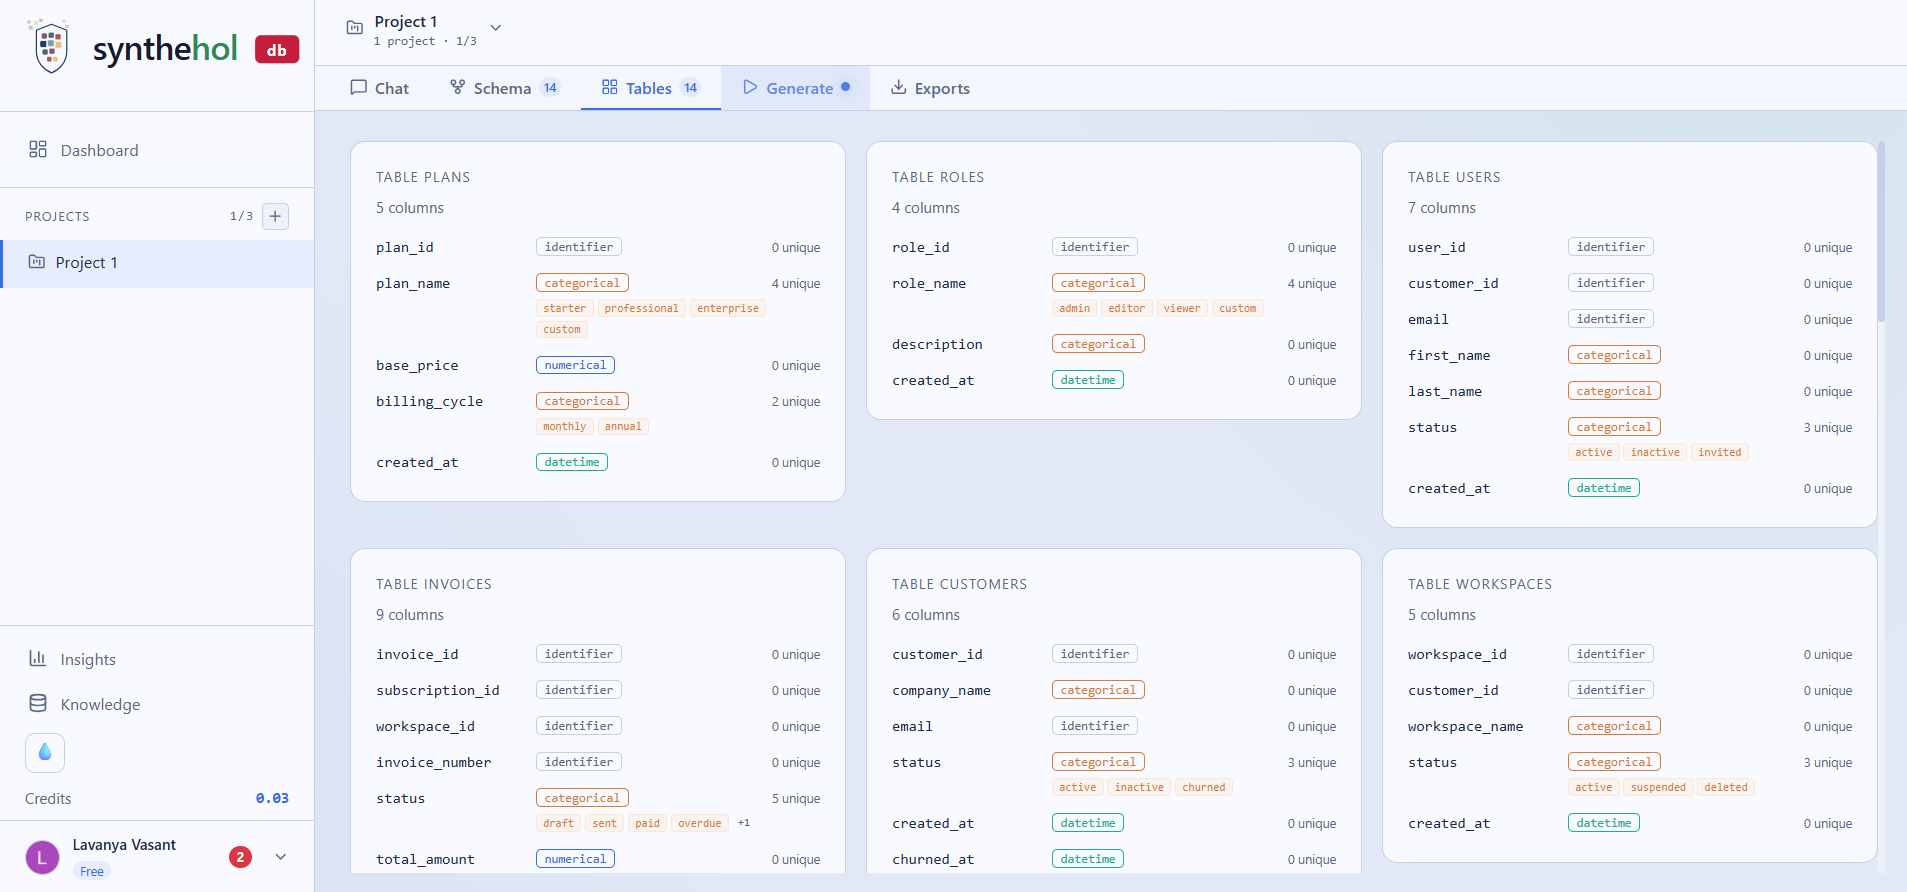The height and width of the screenshot is (892, 1907).
Task: Click the admin role value tag
Action: [1074, 308]
